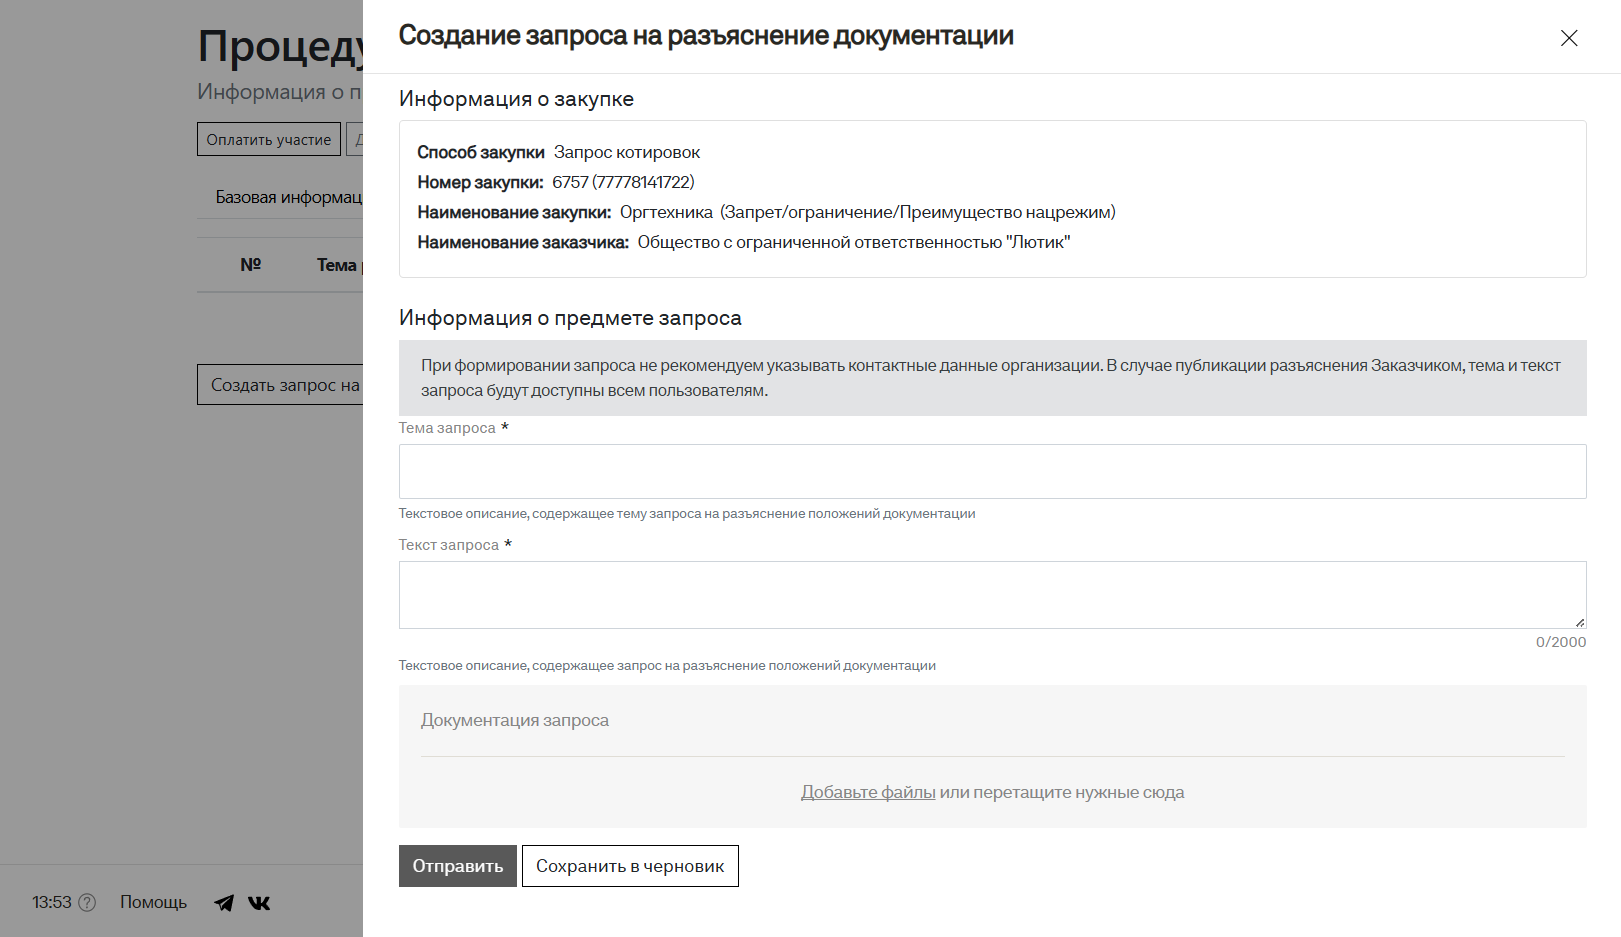The image size is (1621, 937).
Task: Click the № column header
Action: click(x=250, y=265)
